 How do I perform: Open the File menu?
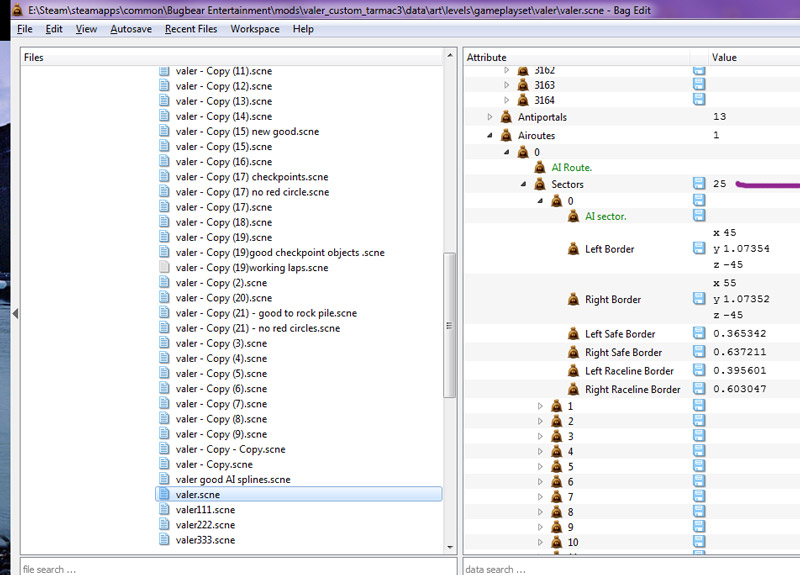pyautogui.click(x=24, y=29)
